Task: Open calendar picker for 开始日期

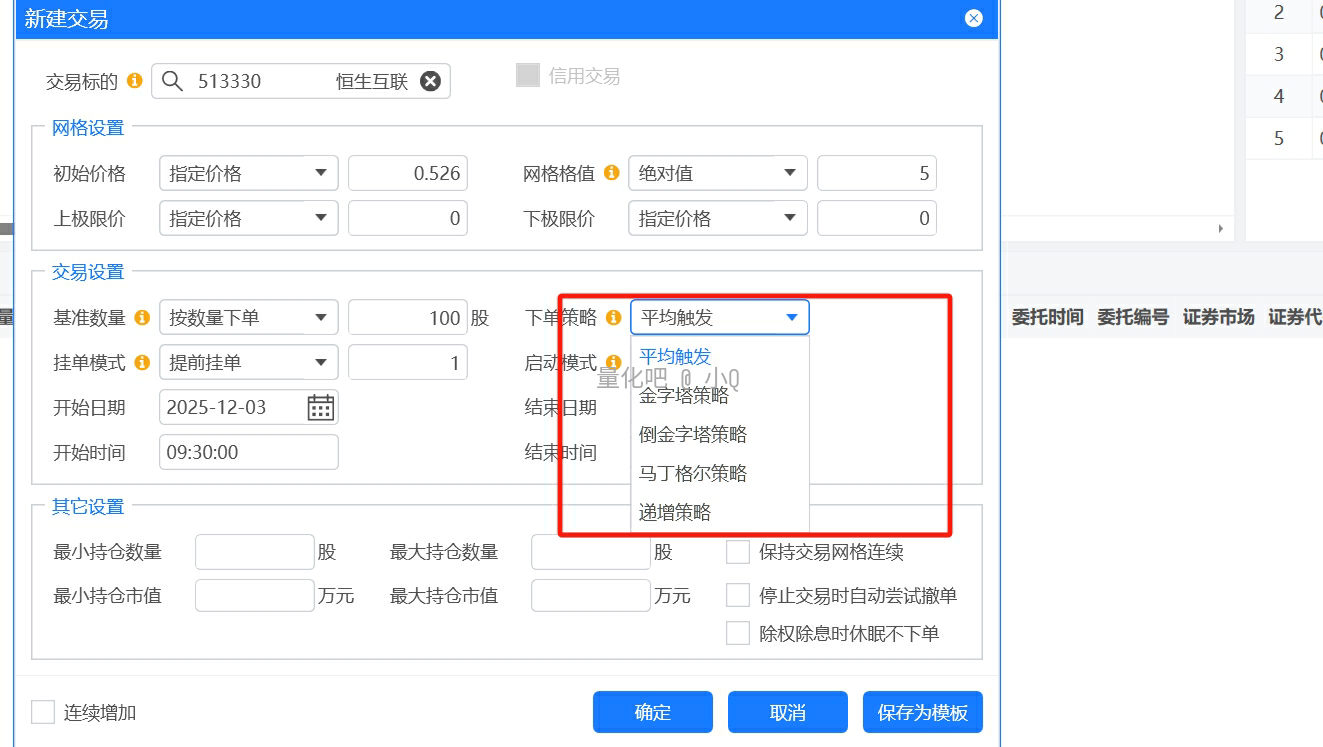Action: pyautogui.click(x=320, y=407)
